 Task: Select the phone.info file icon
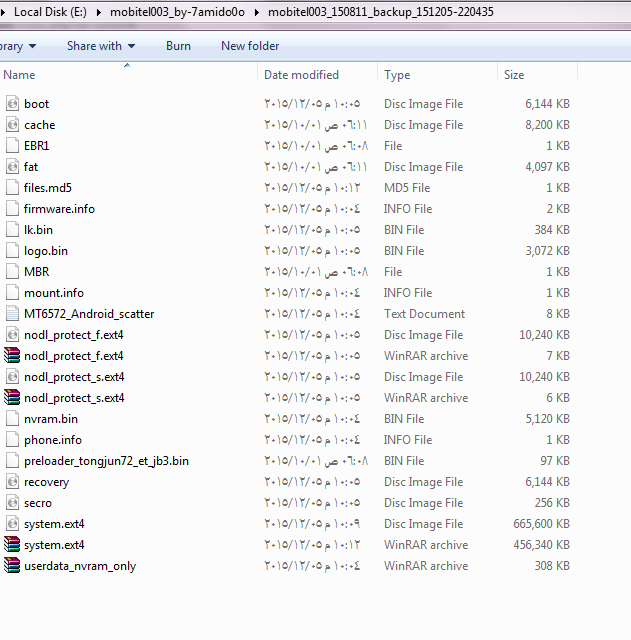pos(13,440)
